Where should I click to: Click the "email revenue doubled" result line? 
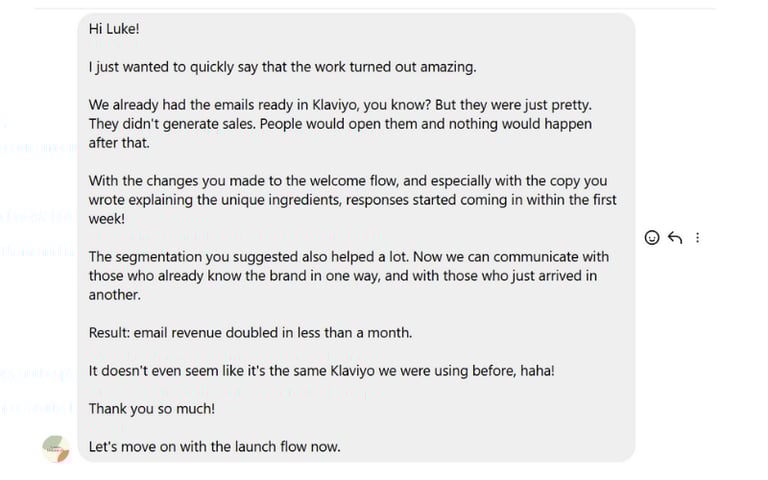(250, 333)
